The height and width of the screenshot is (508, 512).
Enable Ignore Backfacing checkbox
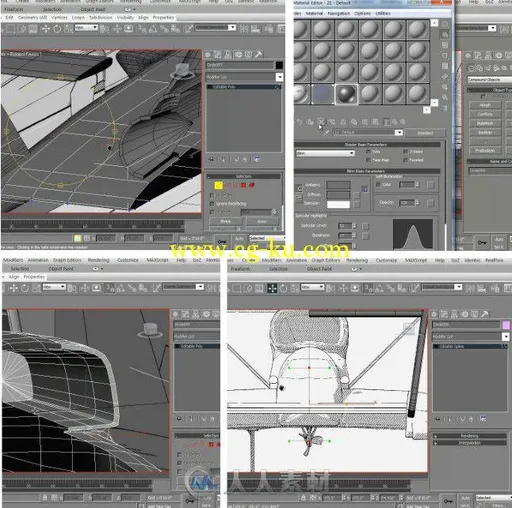click(212, 203)
